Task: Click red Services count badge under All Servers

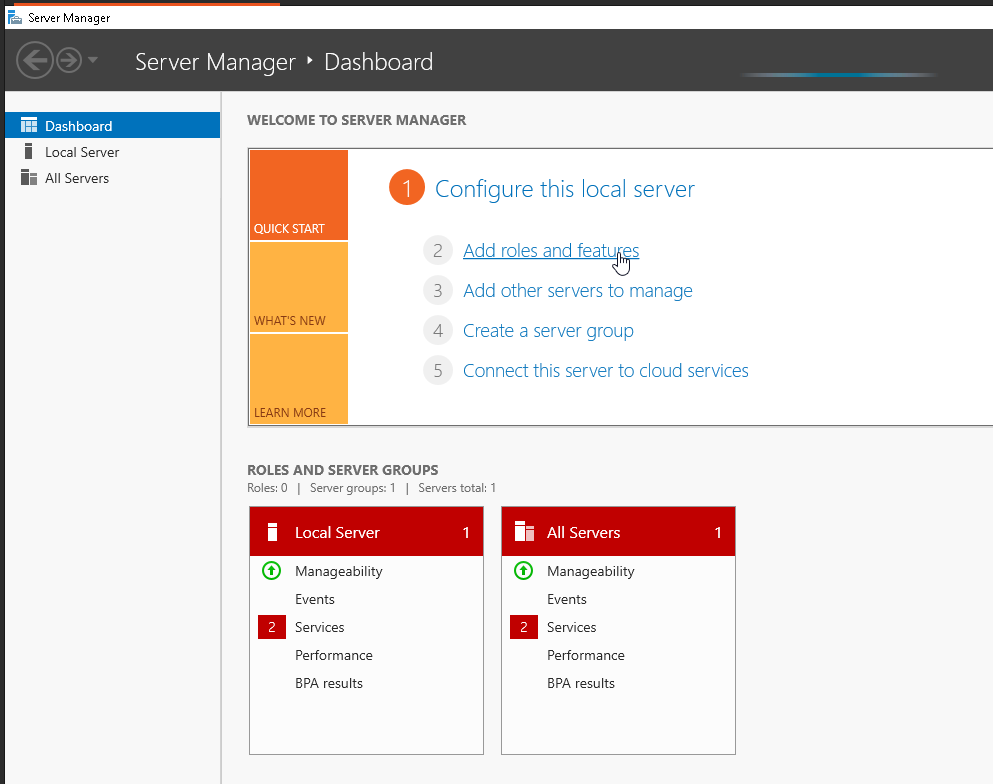Action: [x=523, y=627]
